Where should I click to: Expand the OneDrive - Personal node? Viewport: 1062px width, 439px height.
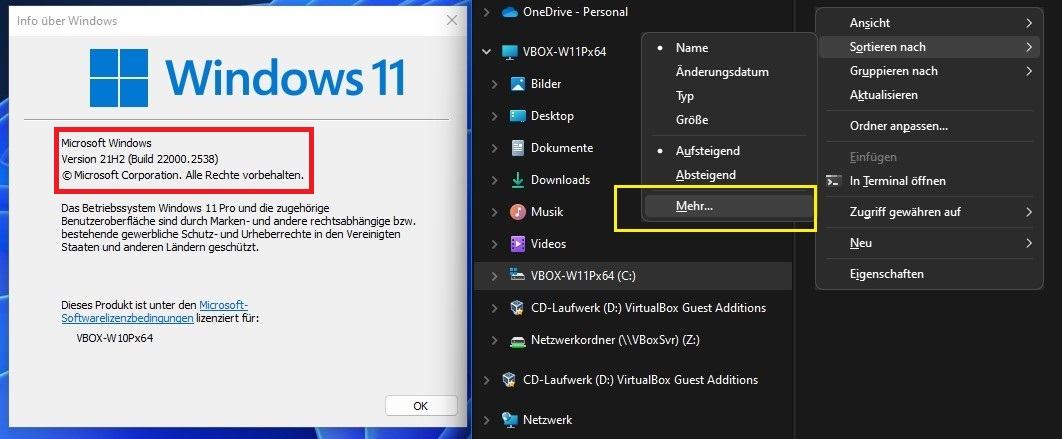tap(486, 12)
